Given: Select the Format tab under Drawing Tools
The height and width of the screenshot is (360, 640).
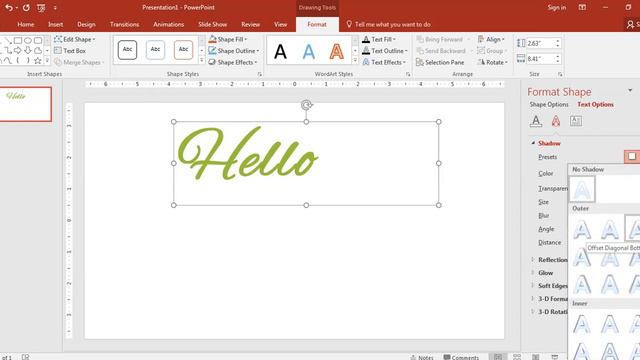Looking at the screenshot, I should (x=317, y=24).
